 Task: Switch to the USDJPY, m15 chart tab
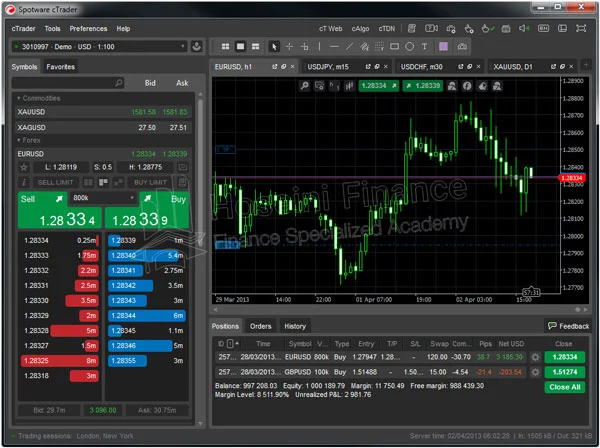pos(328,67)
